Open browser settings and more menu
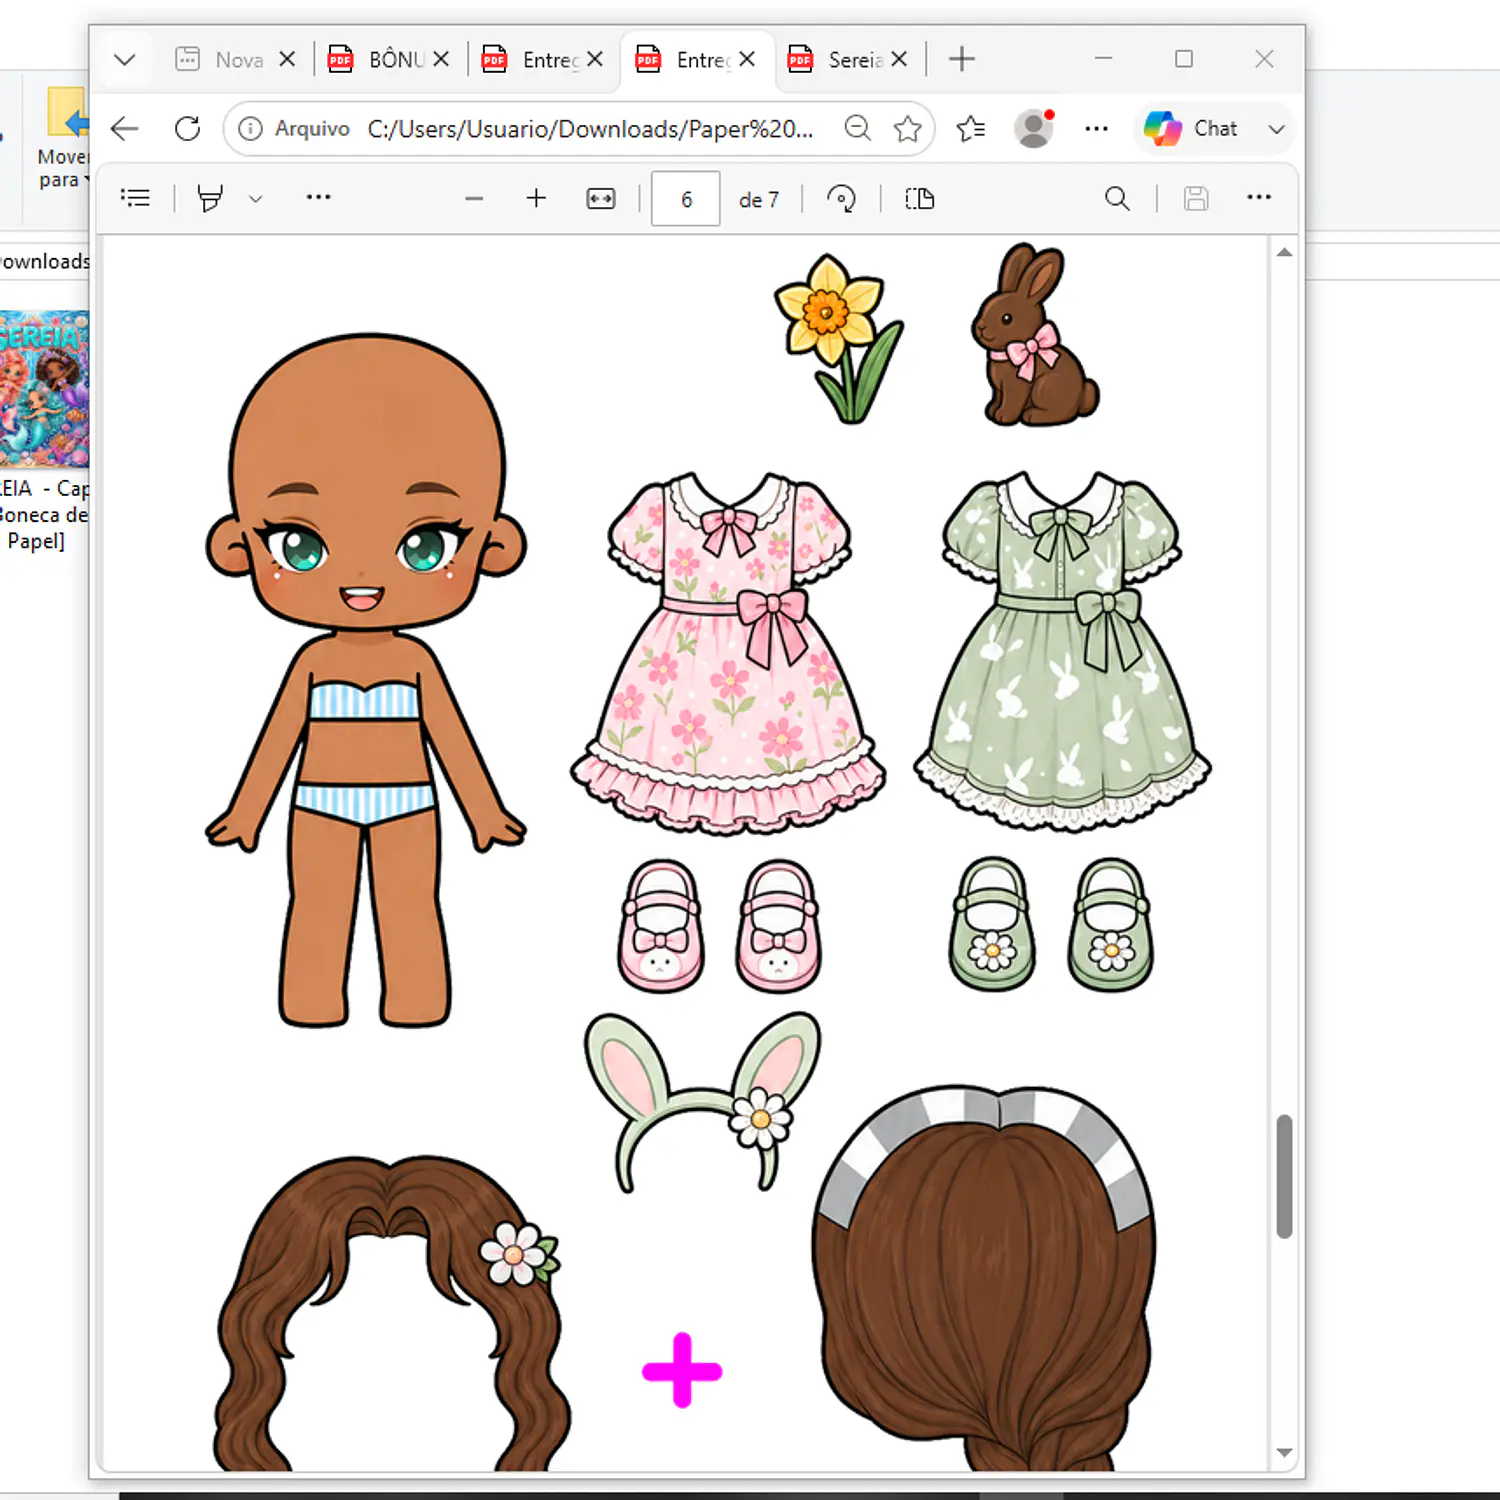 [1097, 129]
